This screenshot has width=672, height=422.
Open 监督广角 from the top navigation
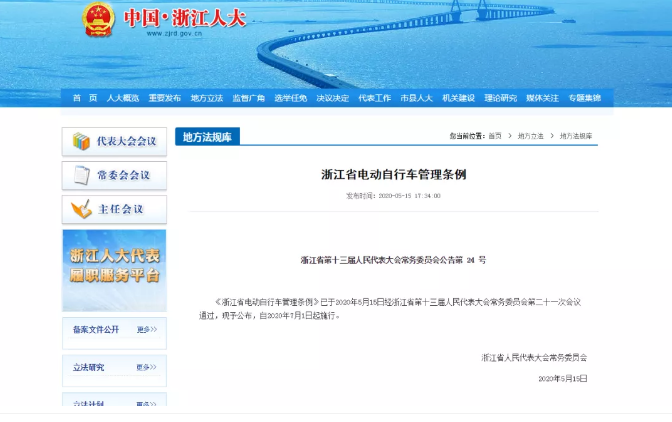tap(249, 98)
